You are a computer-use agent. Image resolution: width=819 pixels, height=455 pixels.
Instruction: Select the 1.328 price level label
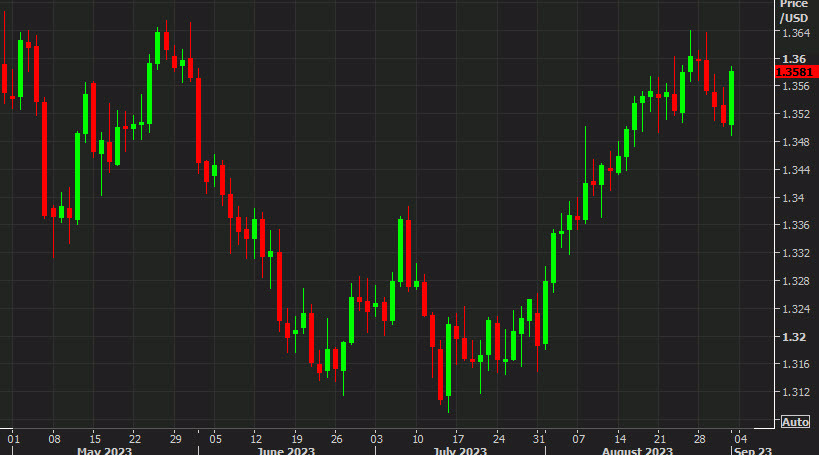[796, 282]
